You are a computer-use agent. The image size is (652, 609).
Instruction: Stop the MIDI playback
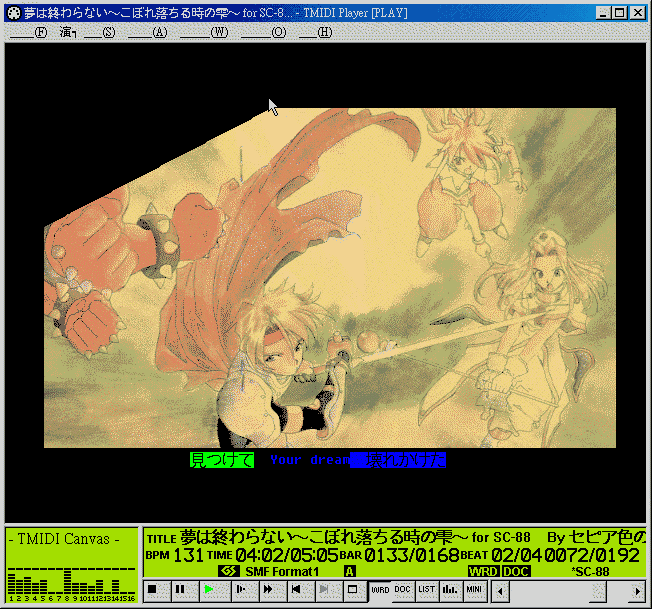[x=152, y=591]
